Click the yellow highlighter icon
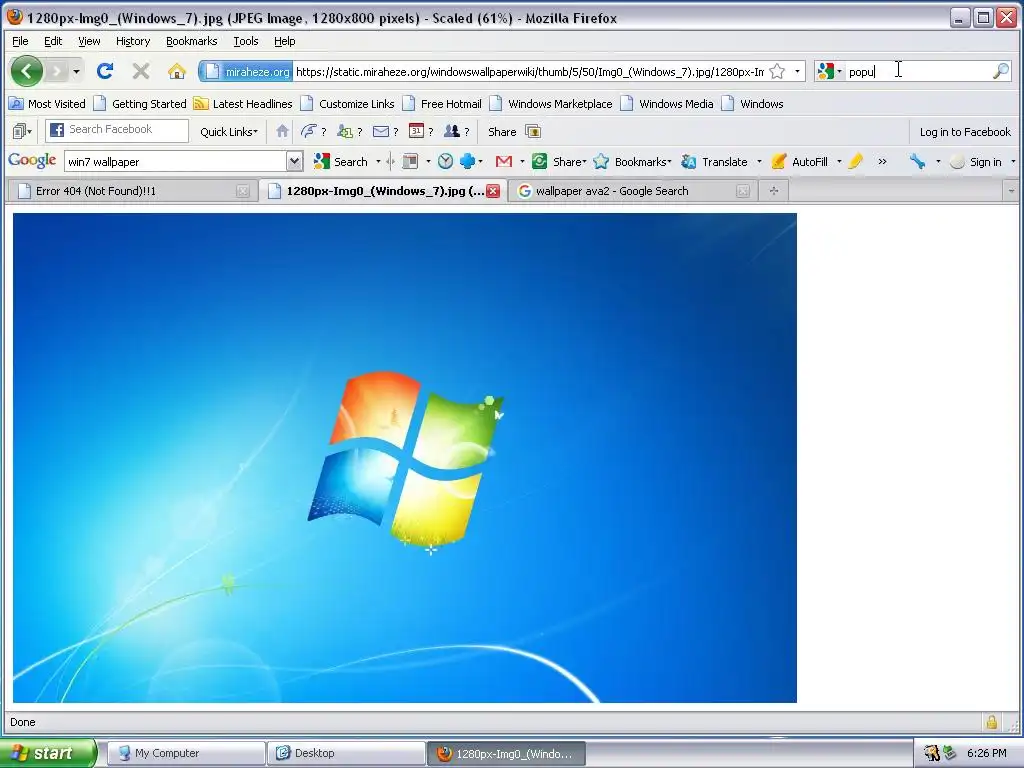The image size is (1024, 768). [856, 161]
